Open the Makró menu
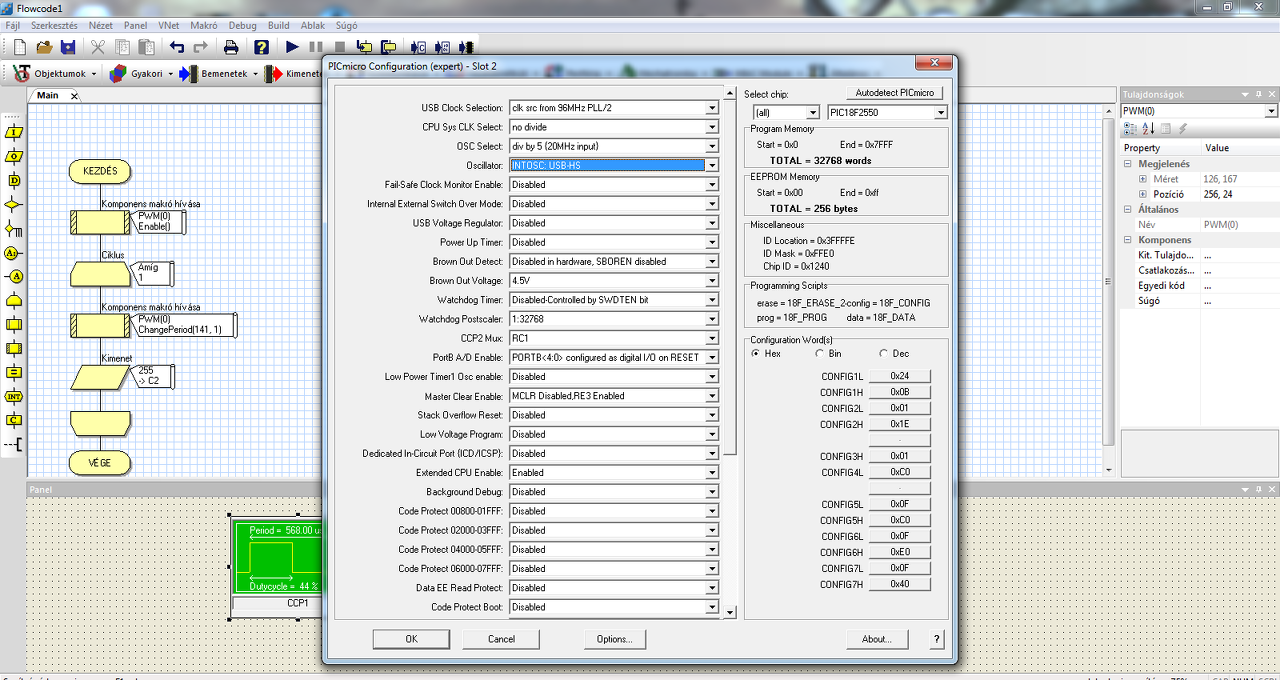 click(x=203, y=24)
